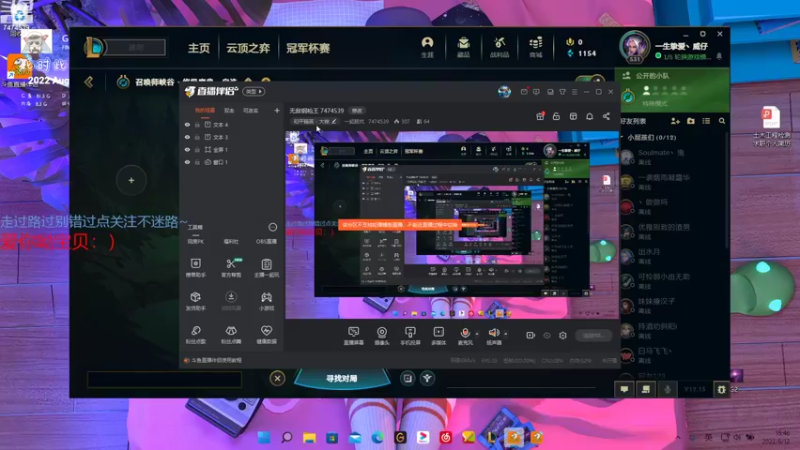Open 发货助手 box tool
800x450 pixels.
pyautogui.click(x=196, y=301)
